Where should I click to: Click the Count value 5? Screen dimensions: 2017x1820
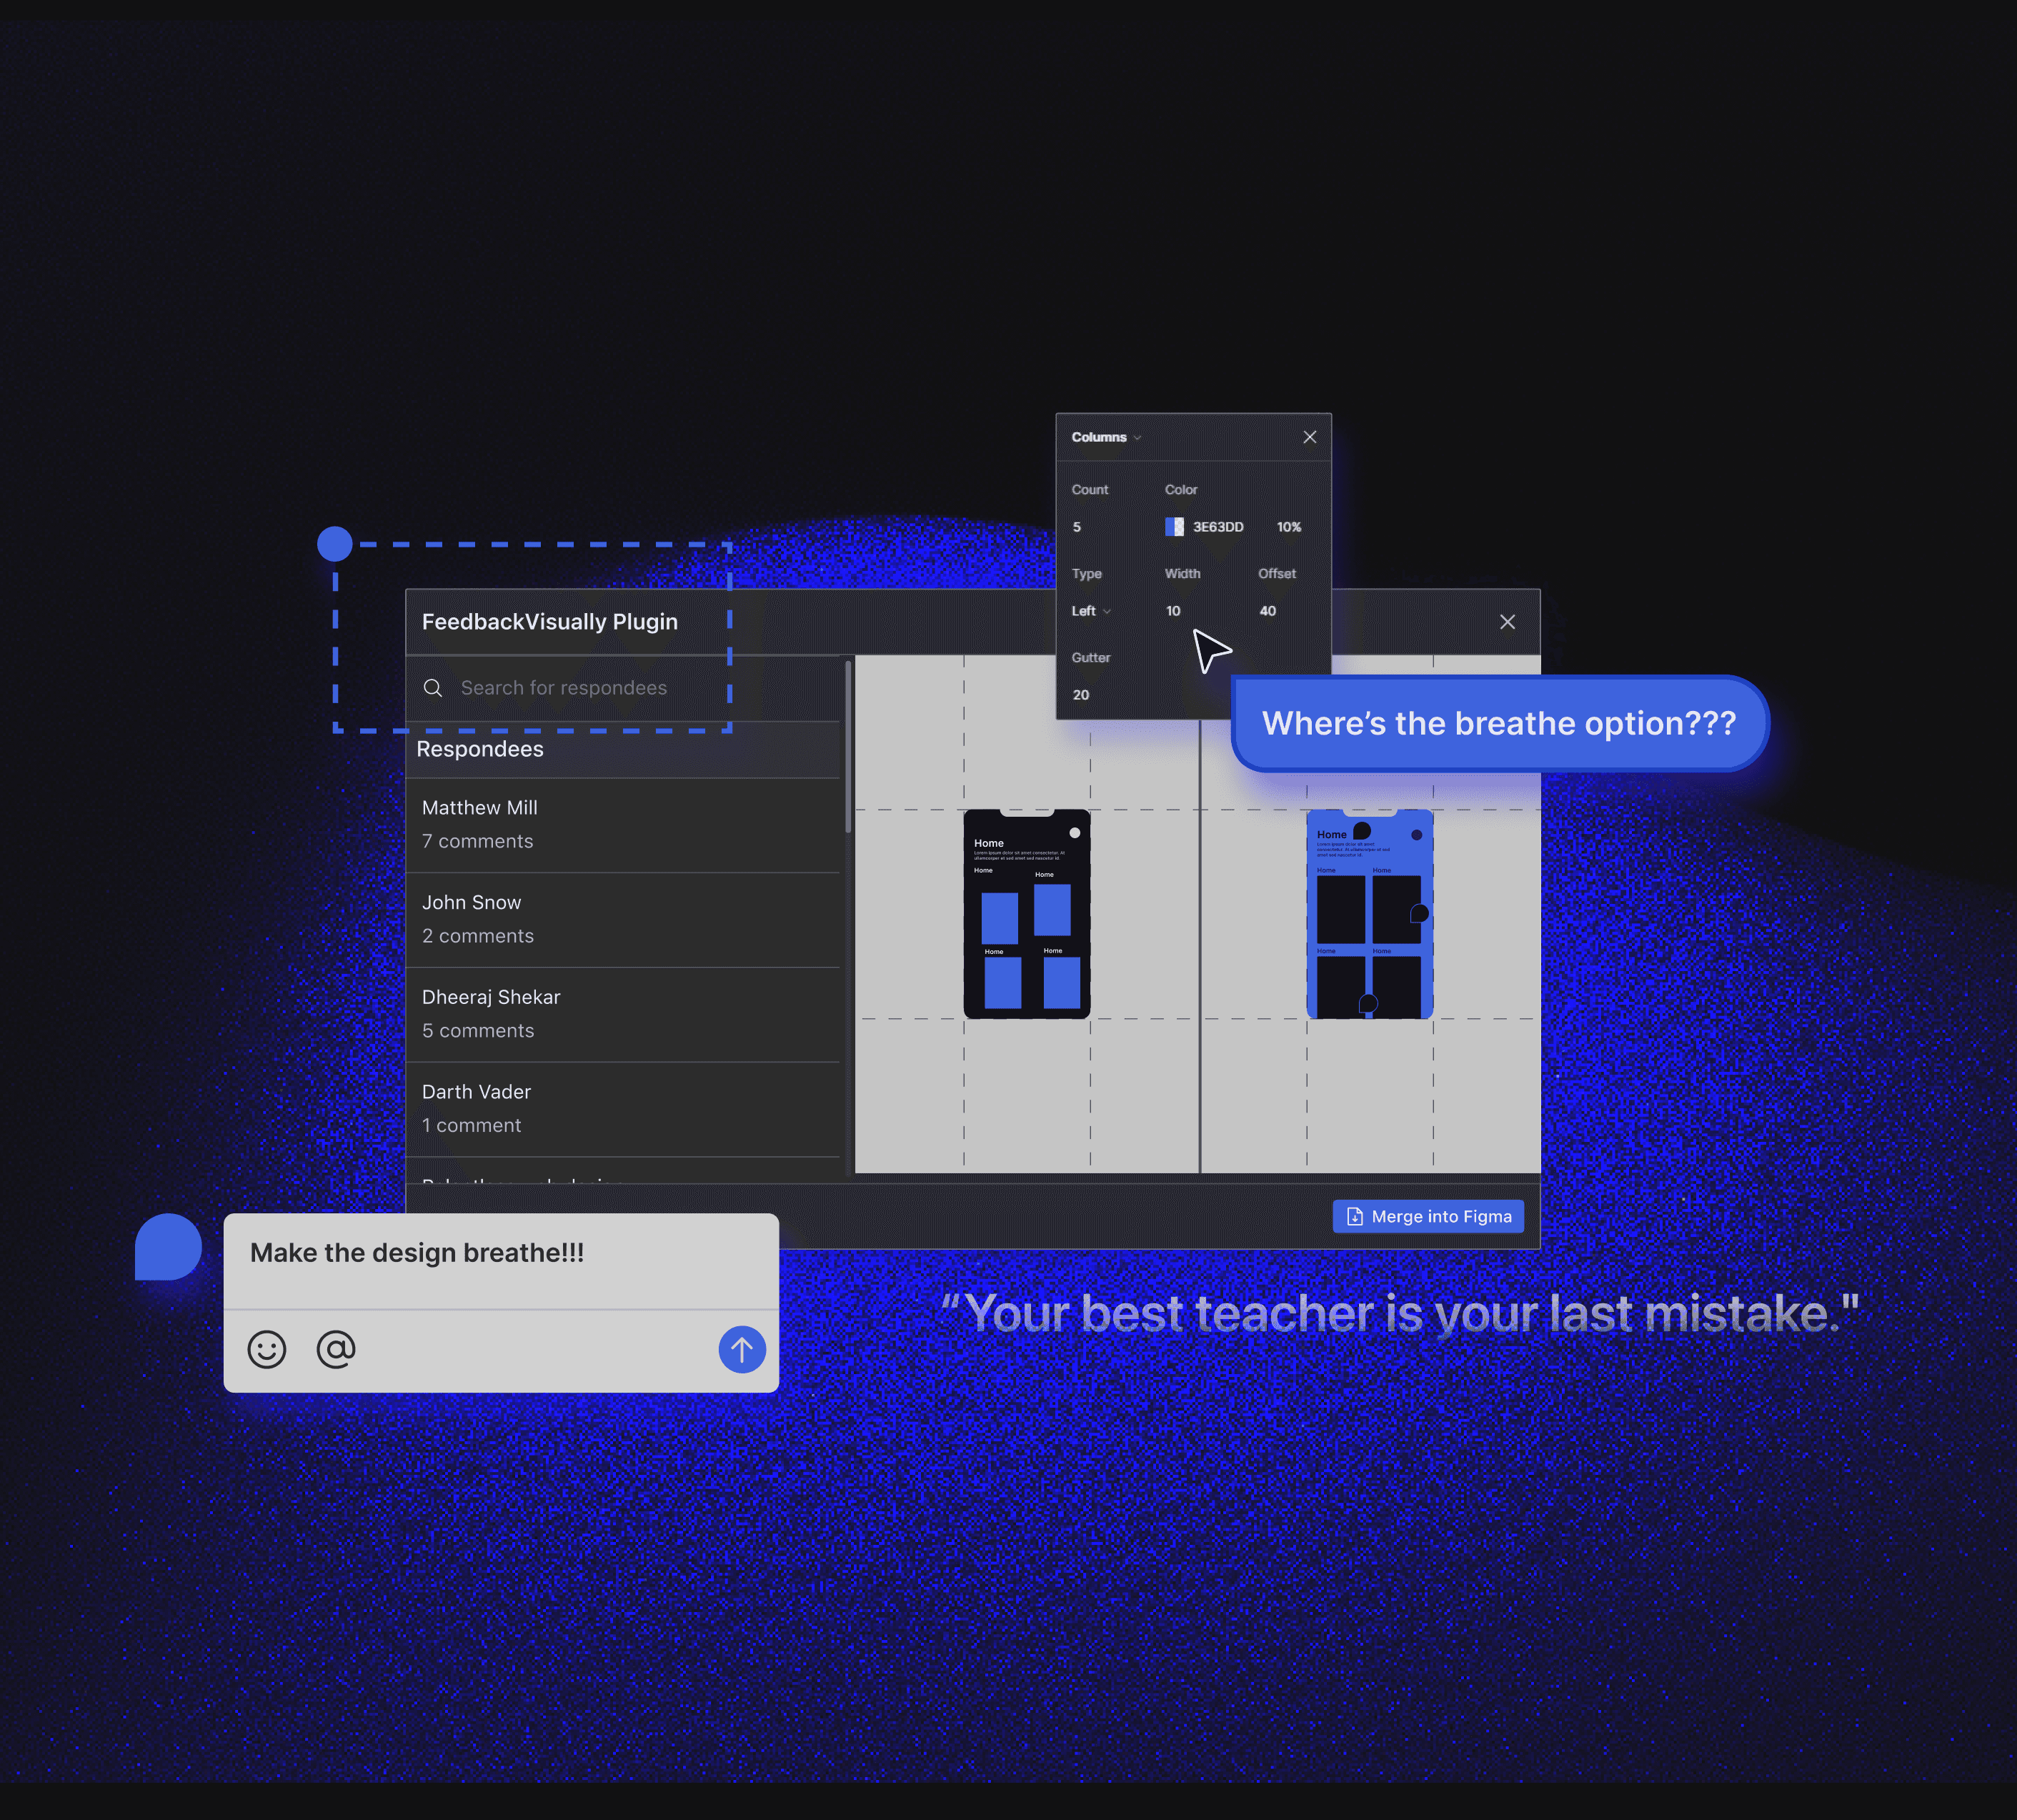click(x=1077, y=527)
